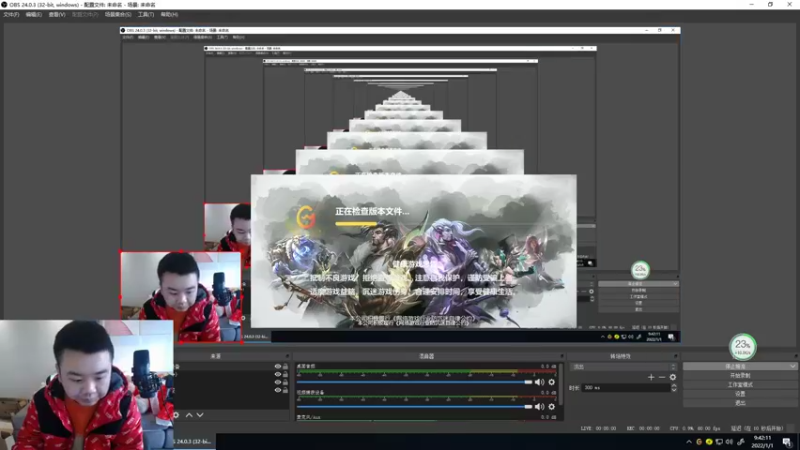
Task: Toggle lock icon of third source row
Action: (285, 382)
